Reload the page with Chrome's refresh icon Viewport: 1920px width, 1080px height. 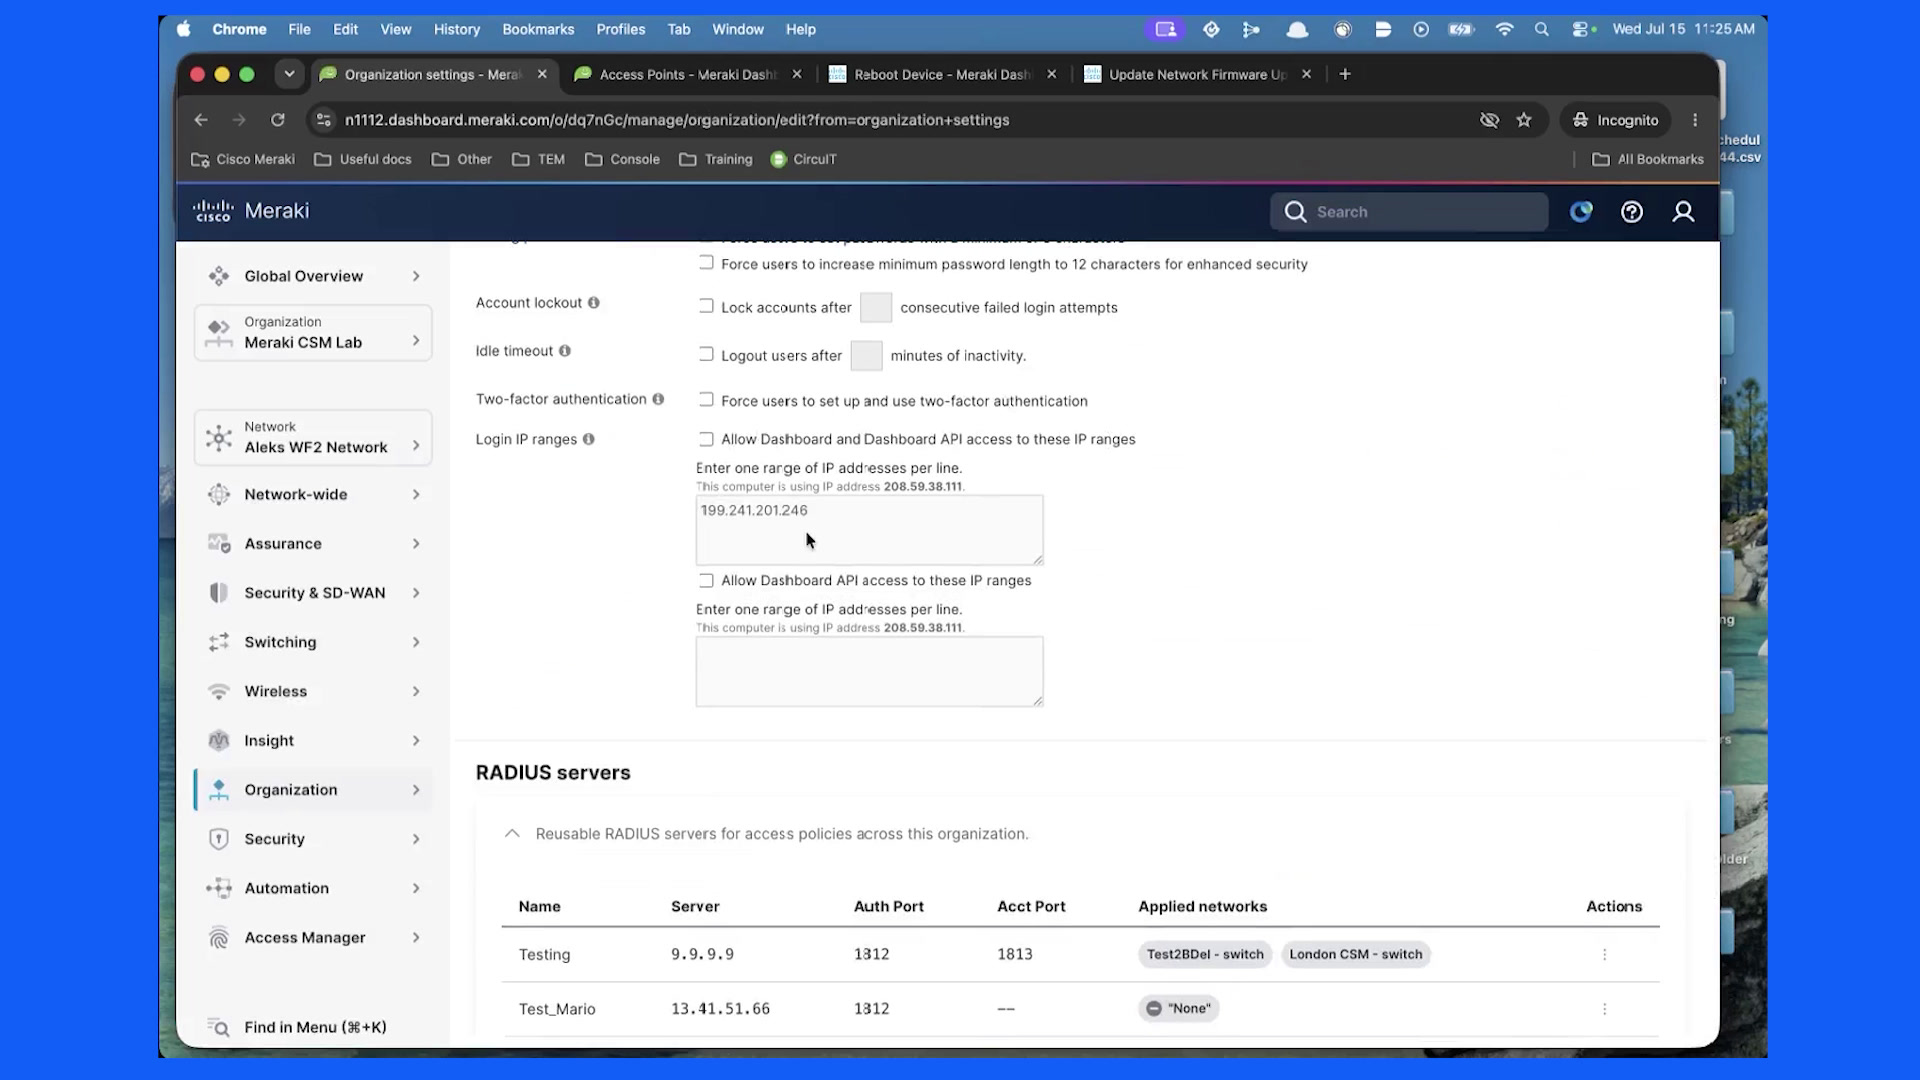[278, 120]
